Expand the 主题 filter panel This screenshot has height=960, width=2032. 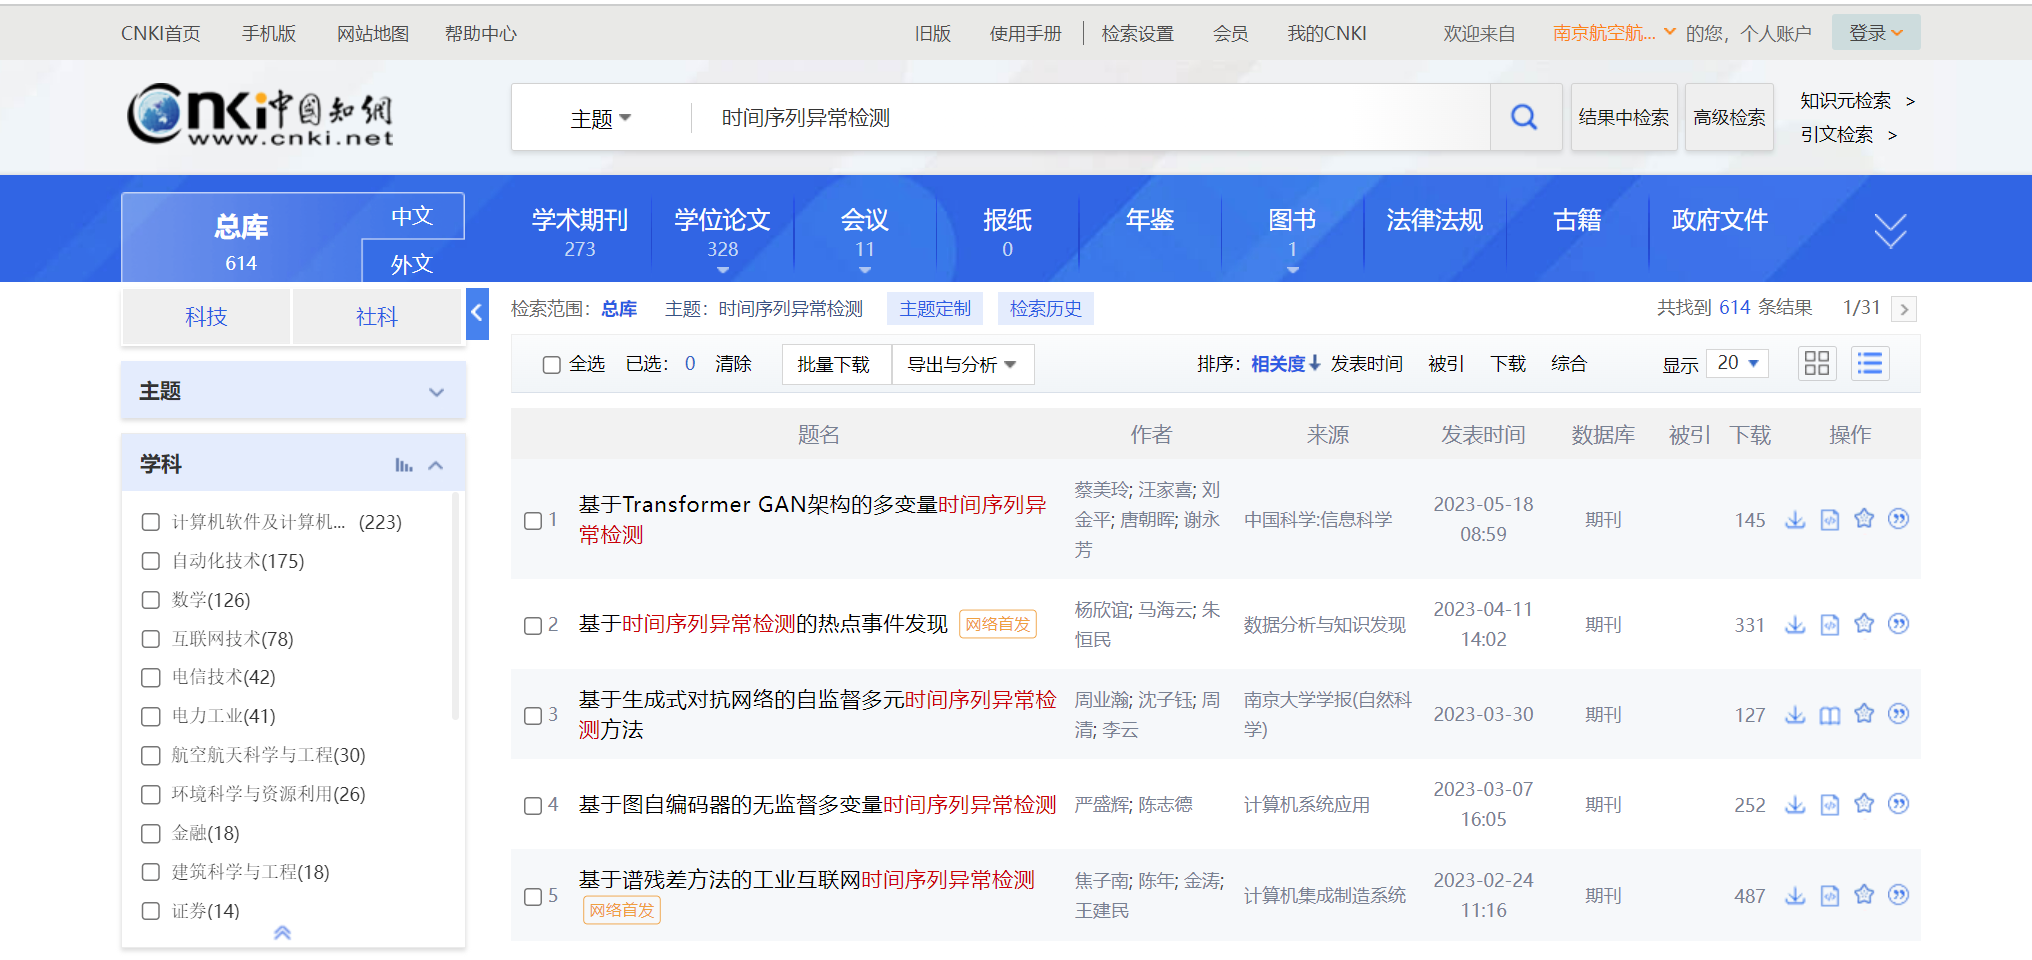pos(436,392)
